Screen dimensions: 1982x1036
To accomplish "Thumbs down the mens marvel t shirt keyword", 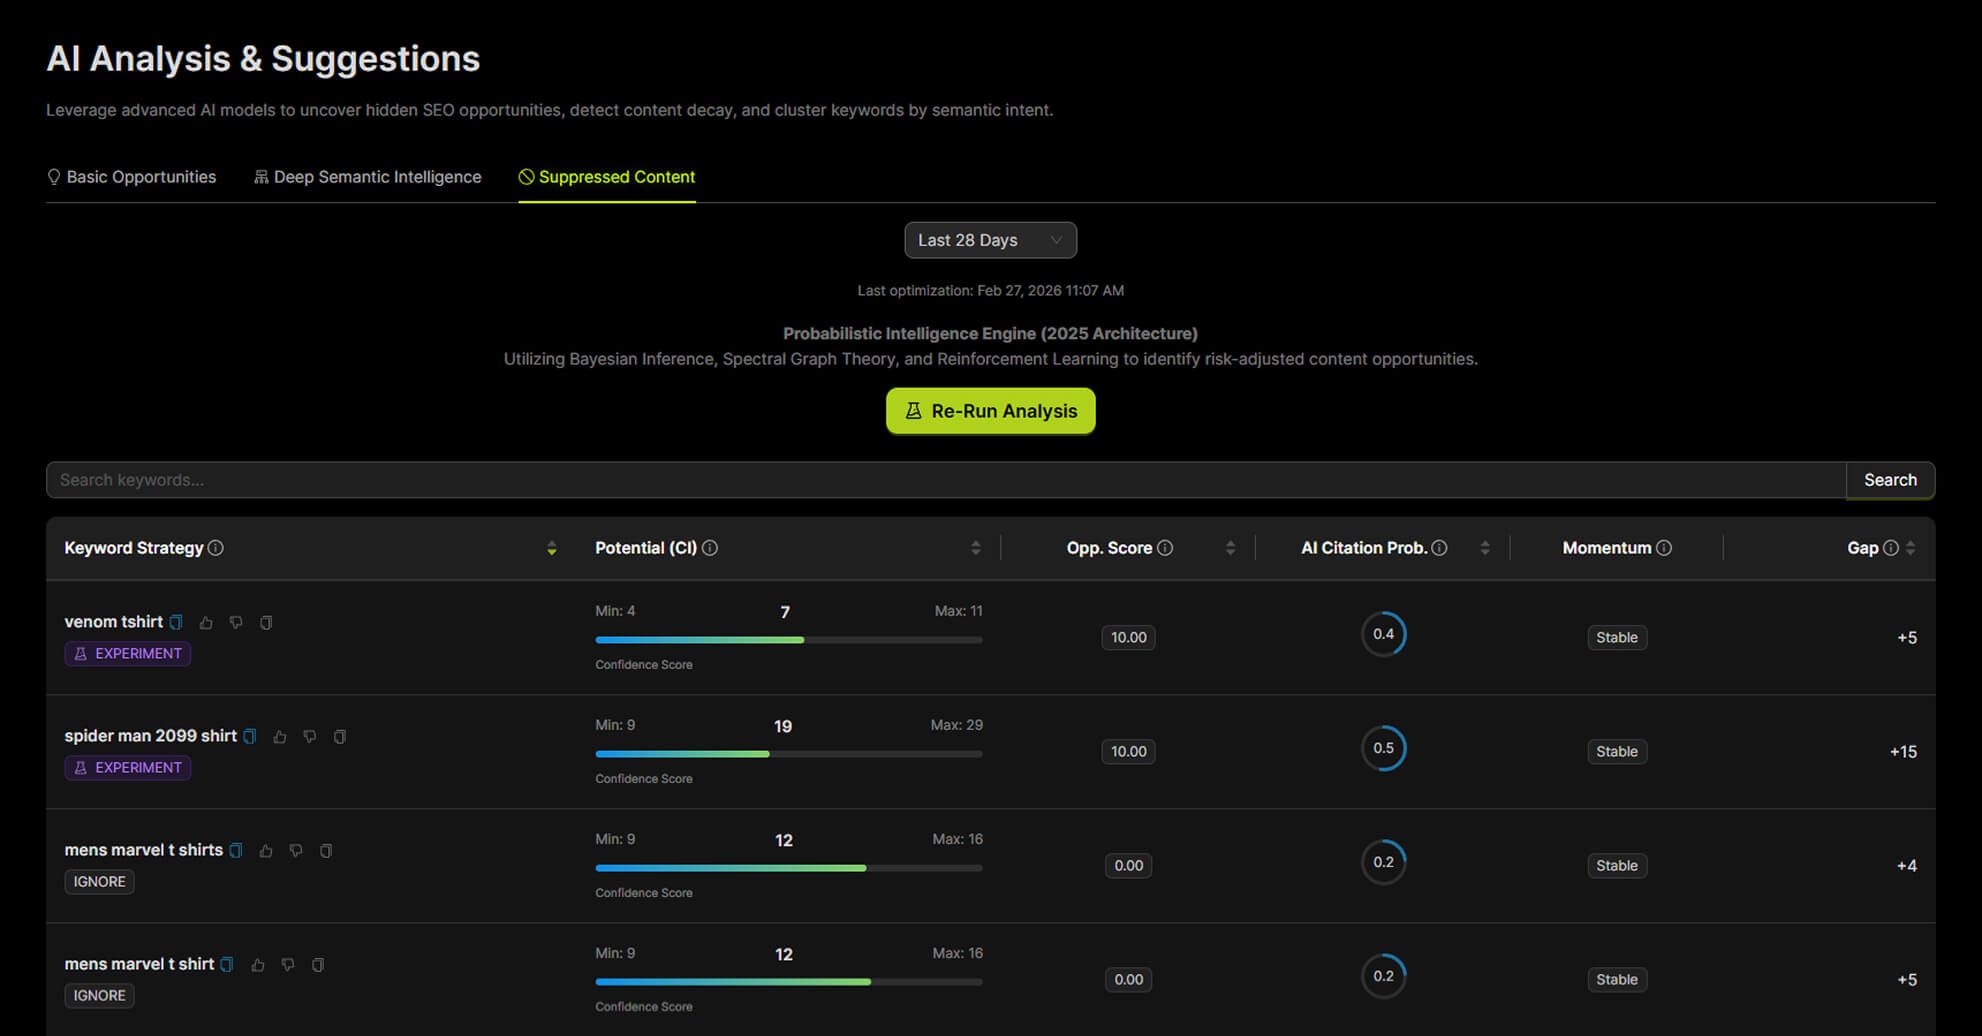I will pyautogui.click(x=288, y=964).
